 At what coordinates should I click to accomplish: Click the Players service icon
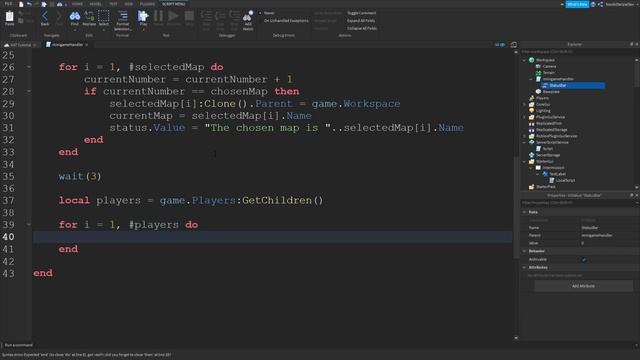coord(532,98)
